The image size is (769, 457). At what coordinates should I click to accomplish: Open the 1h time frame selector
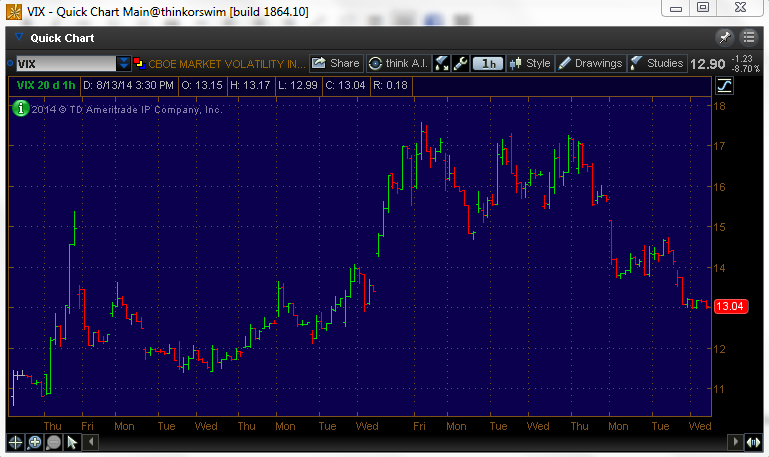click(x=487, y=63)
